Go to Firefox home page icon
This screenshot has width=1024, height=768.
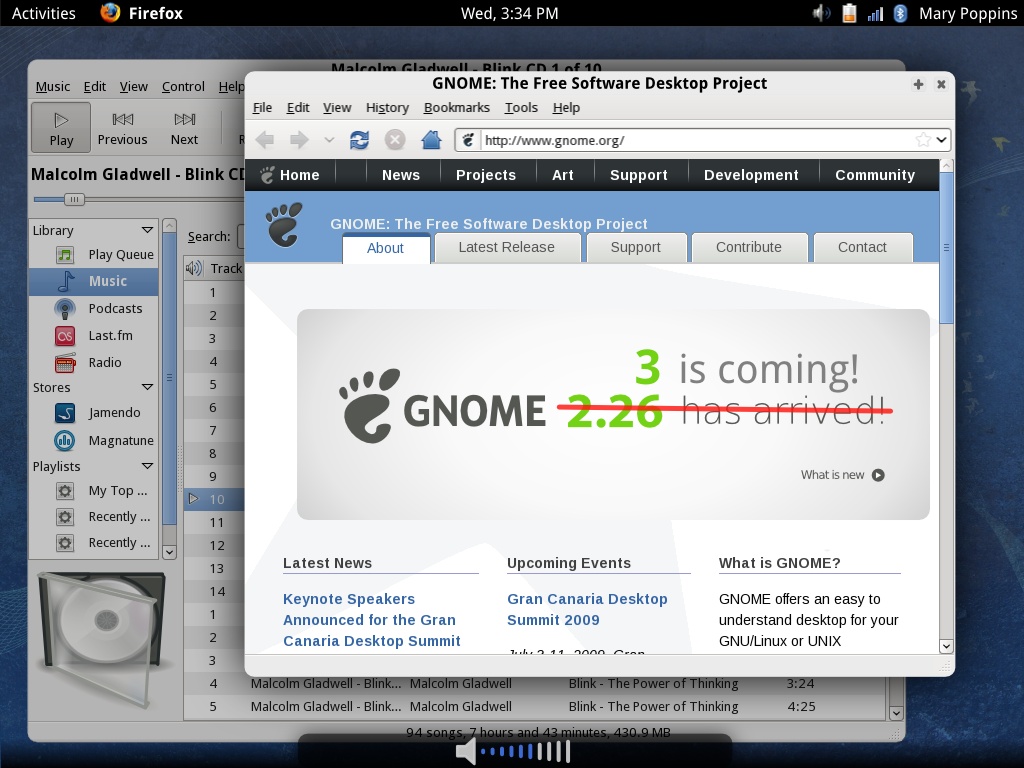click(431, 139)
